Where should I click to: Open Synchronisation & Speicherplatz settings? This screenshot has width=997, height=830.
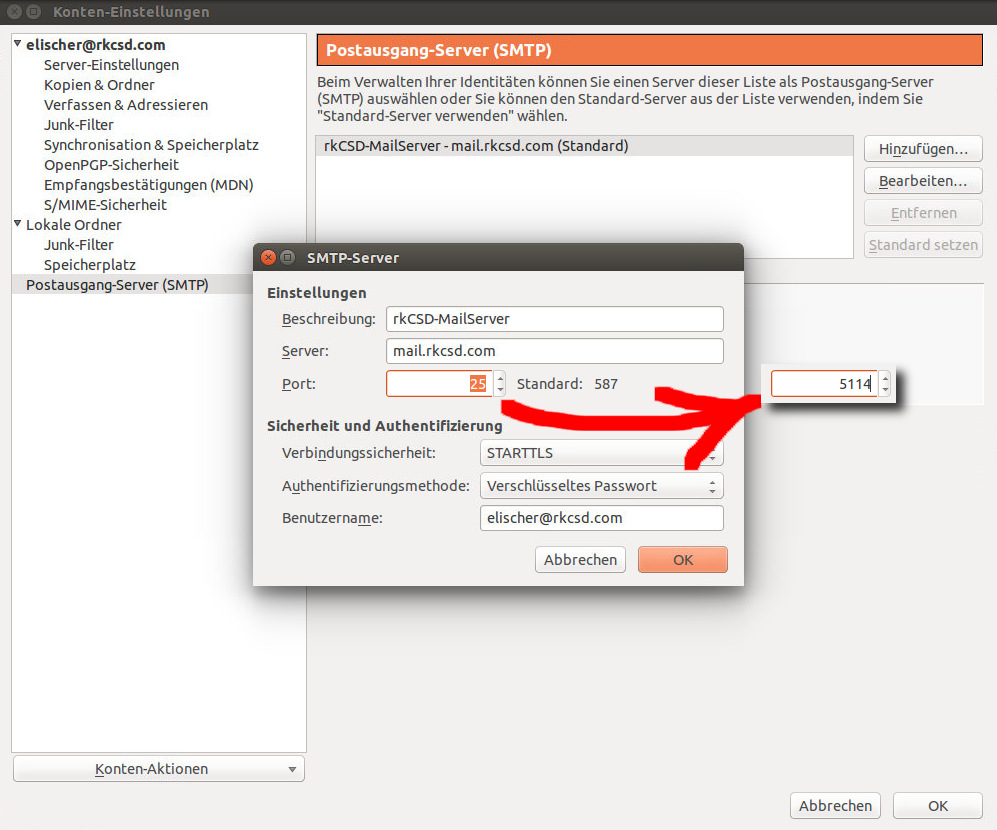click(151, 145)
